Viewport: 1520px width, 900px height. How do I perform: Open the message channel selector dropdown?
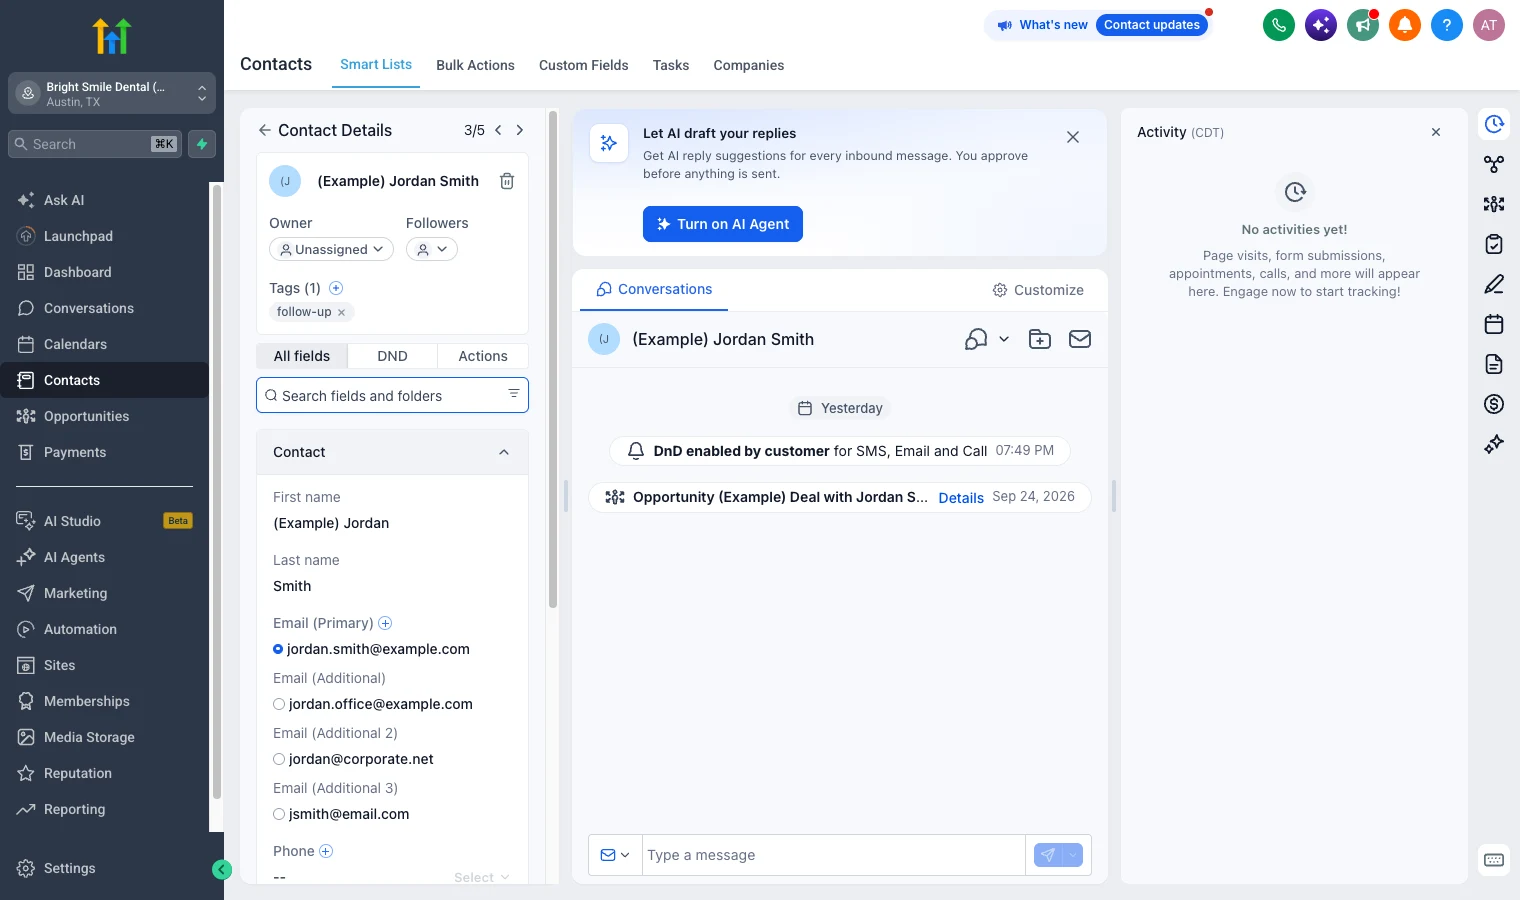[x=615, y=855]
